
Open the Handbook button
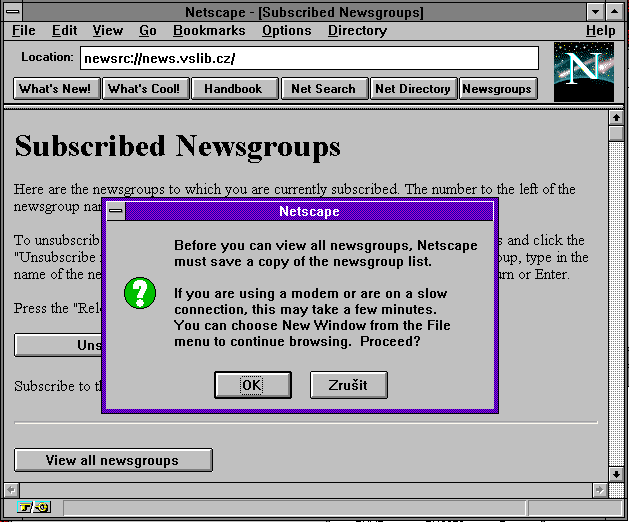(235, 88)
